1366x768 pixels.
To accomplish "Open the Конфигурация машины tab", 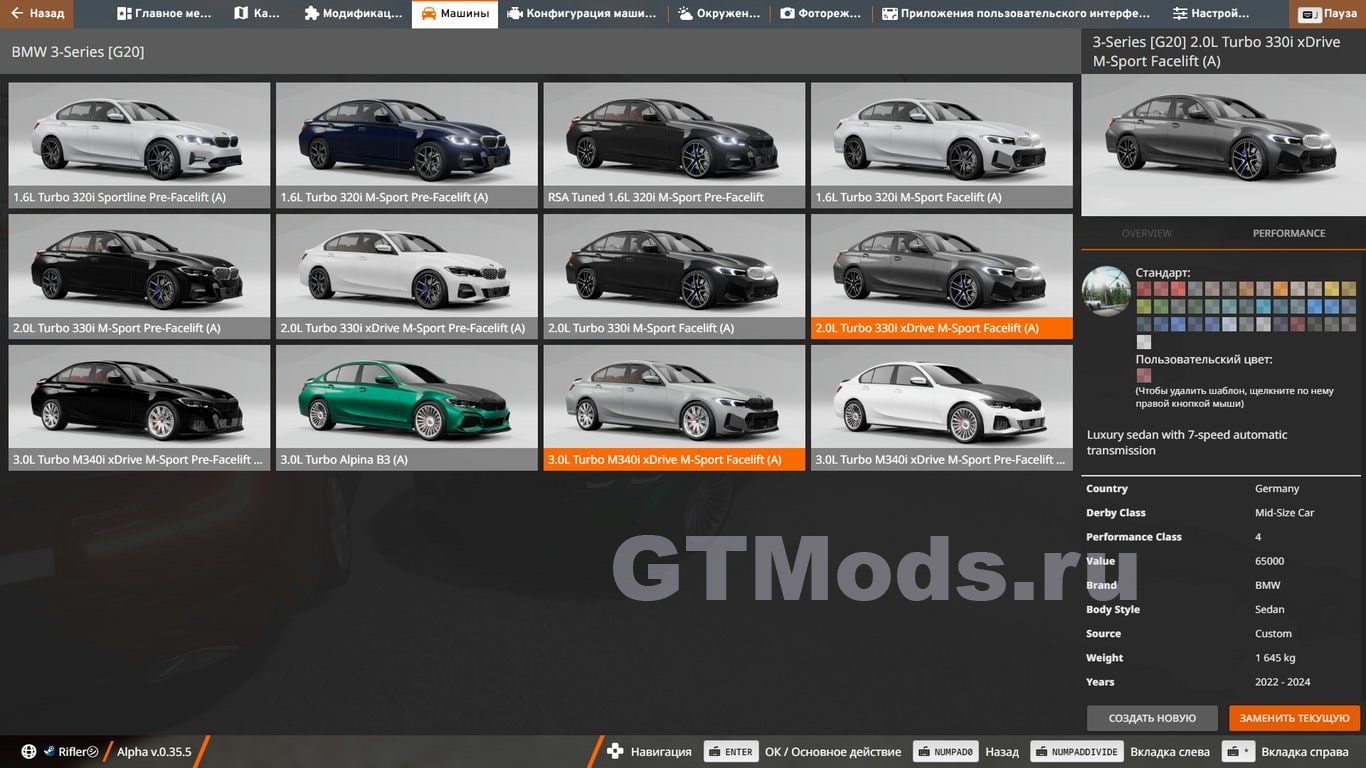I will pos(582,14).
